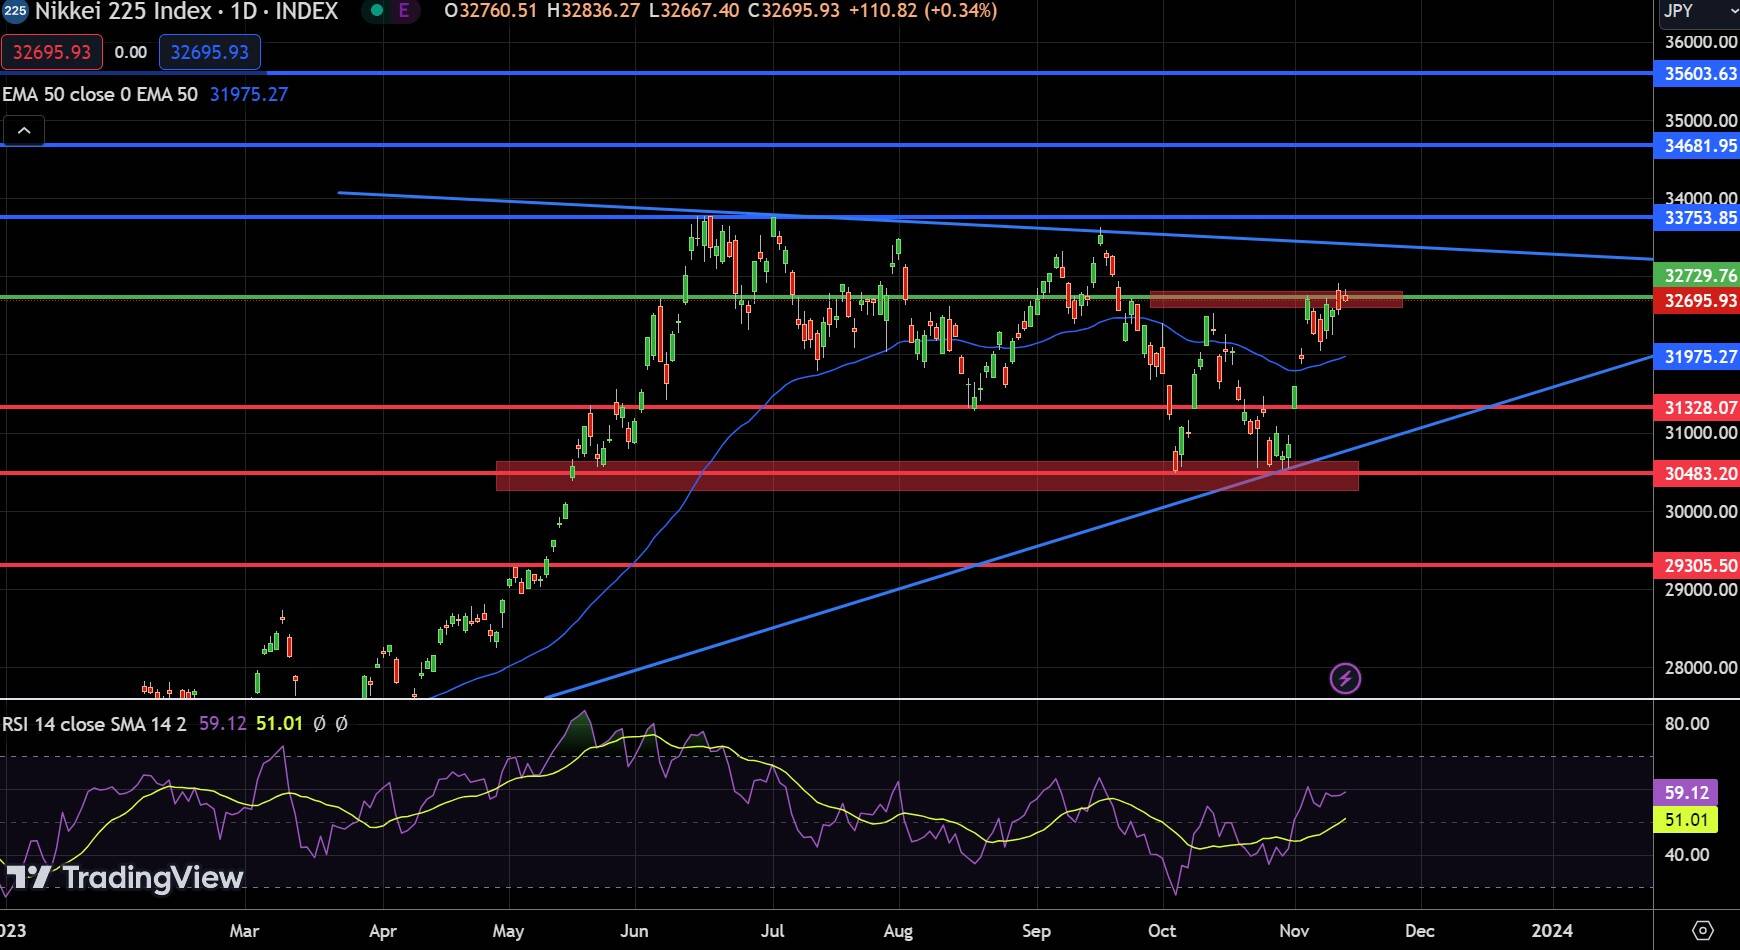The image size is (1740, 950).
Task: Click the RSI legend value 59.12
Action: click(x=222, y=723)
